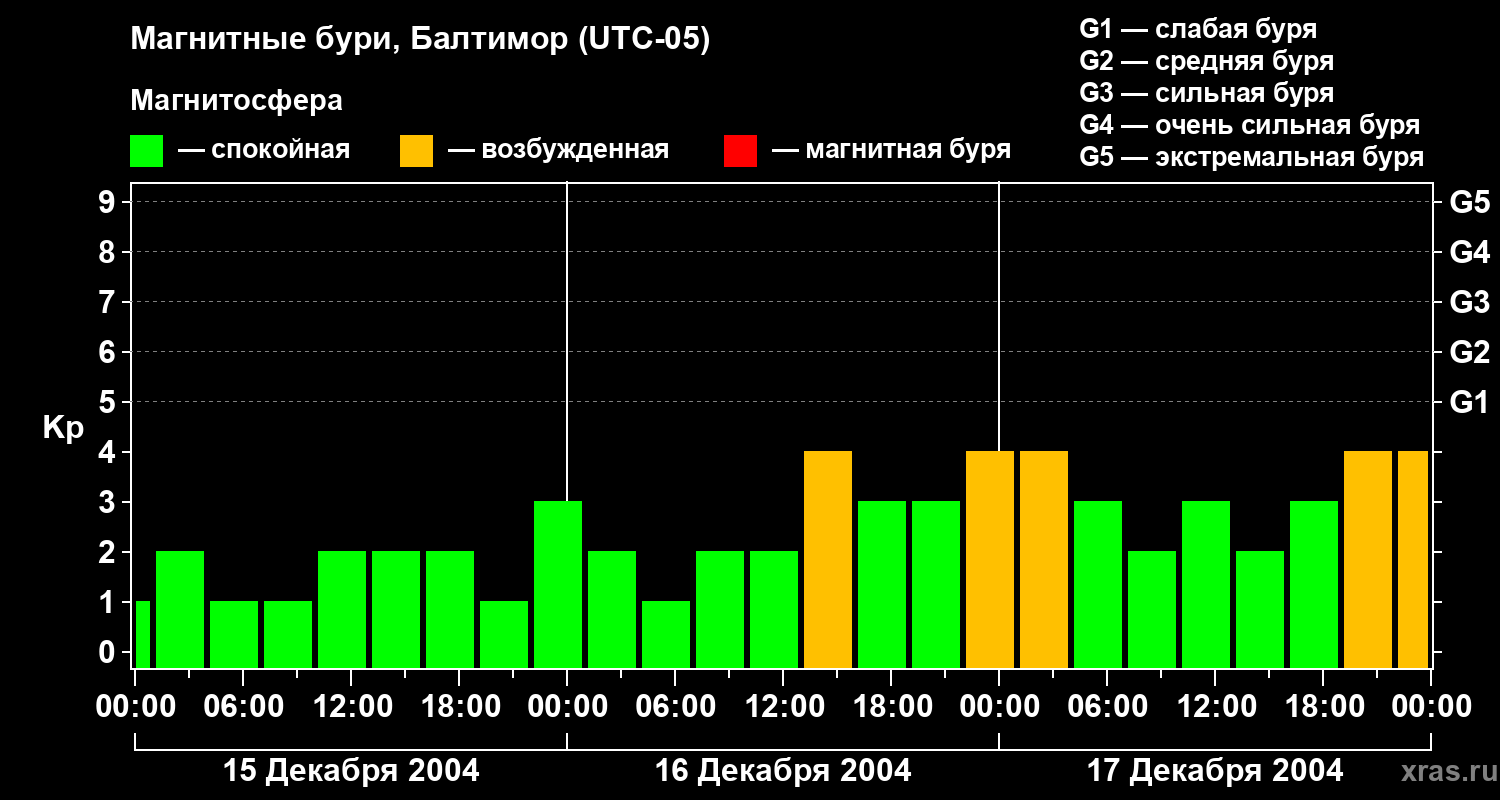Image resolution: width=1500 pixels, height=800 pixels.
Task: Click the 'G1 — слабая буря' legend line
Action: pos(1198,29)
